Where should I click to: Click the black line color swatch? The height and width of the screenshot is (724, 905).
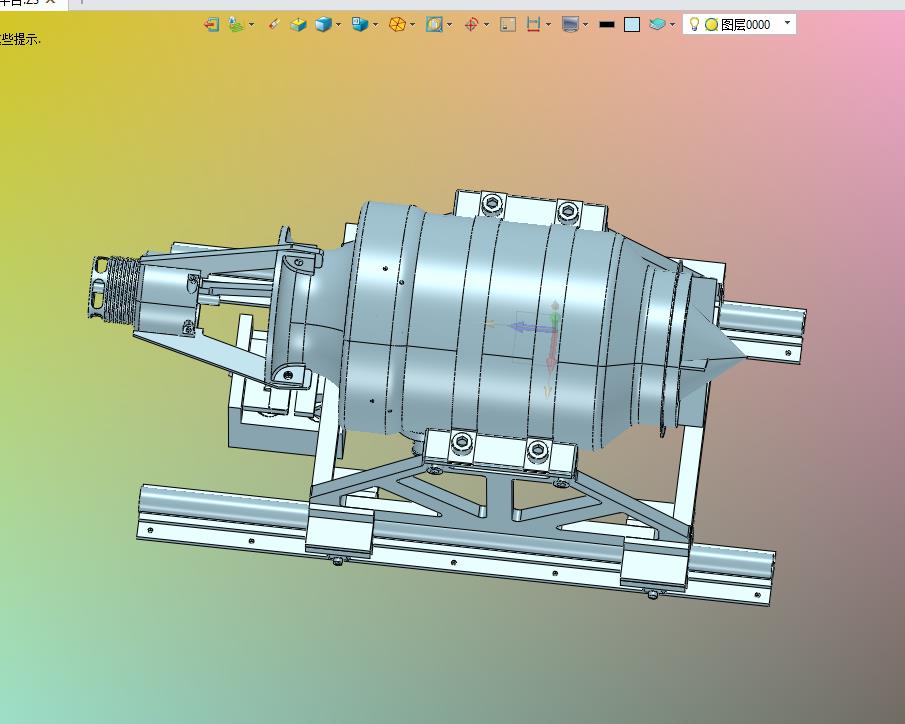click(x=606, y=24)
